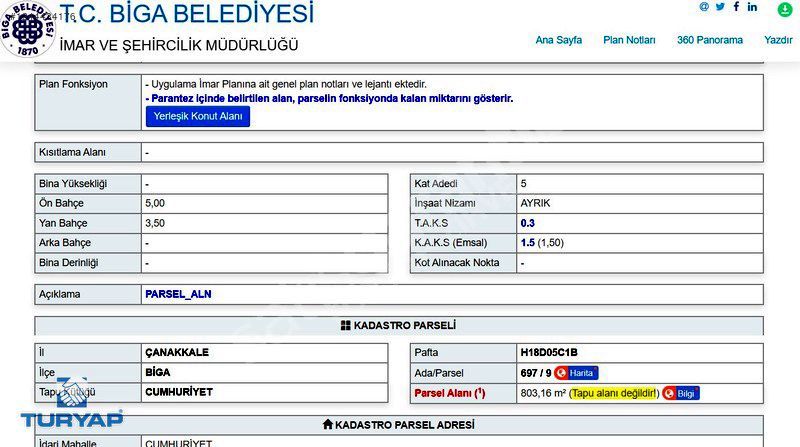Open the Facebook icon link

737,7
